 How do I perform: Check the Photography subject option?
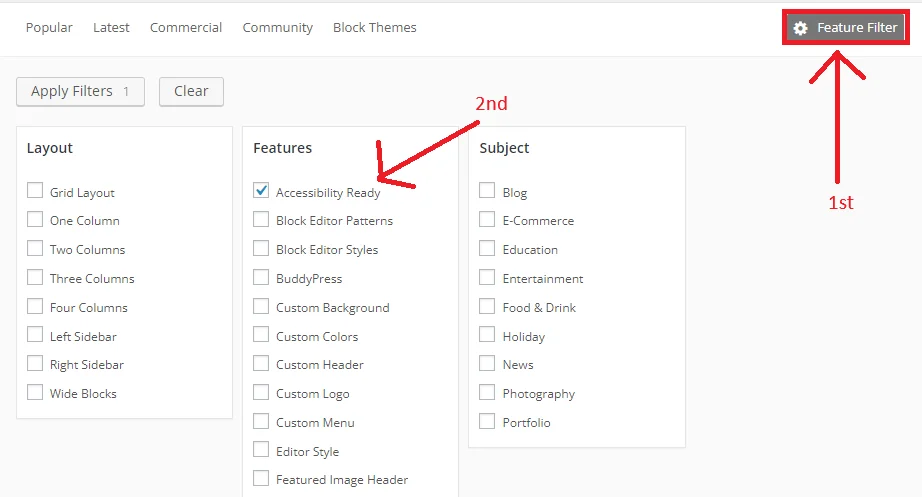coord(487,393)
